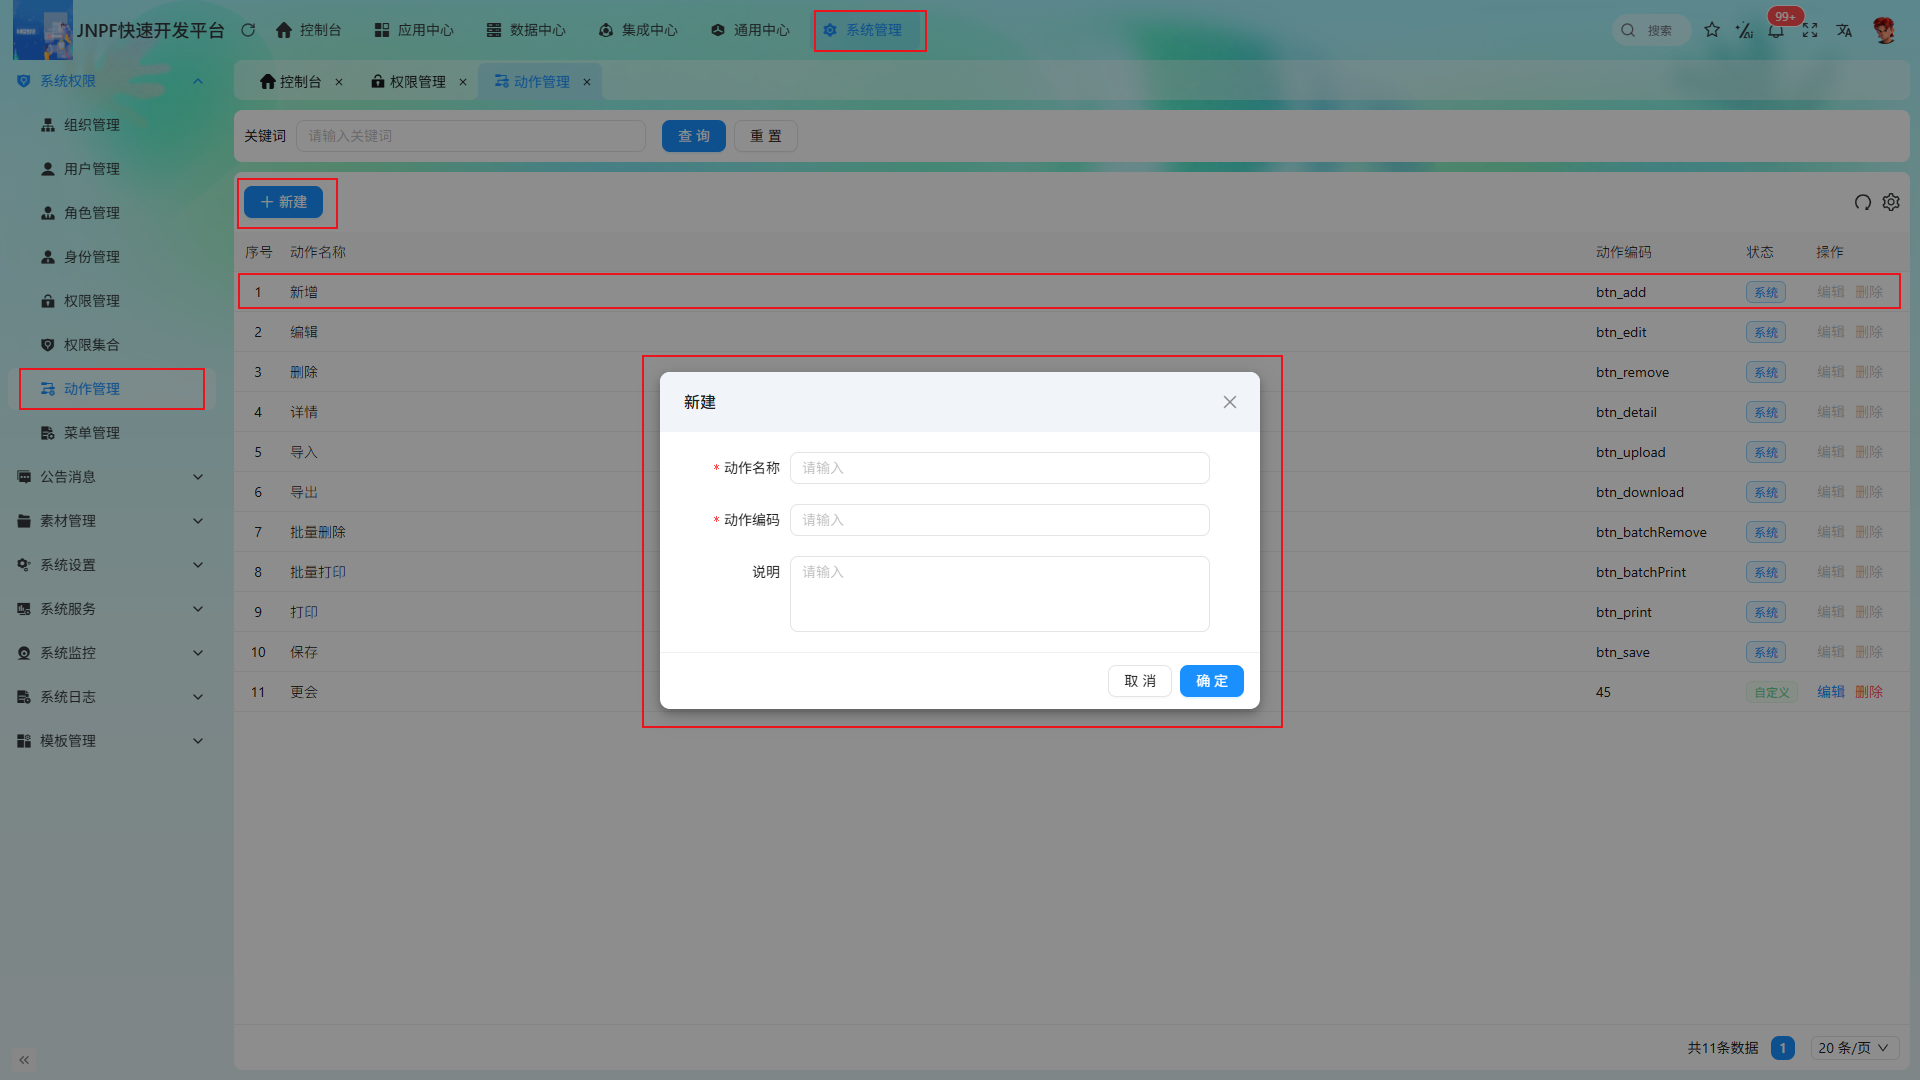This screenshot has width=1920, height=1080.
Task: Go to 通用中心 in the top navigation
Action: 750,30
